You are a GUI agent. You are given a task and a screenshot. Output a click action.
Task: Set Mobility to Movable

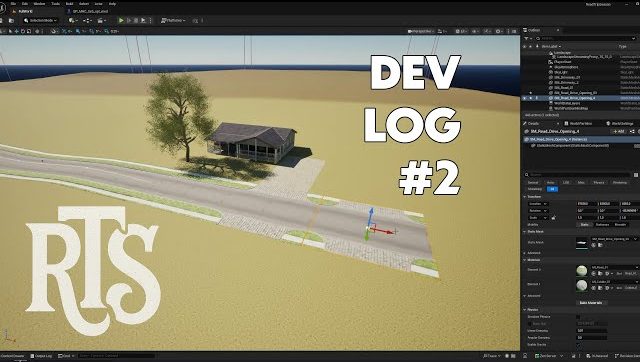click(x=620, y=224)
